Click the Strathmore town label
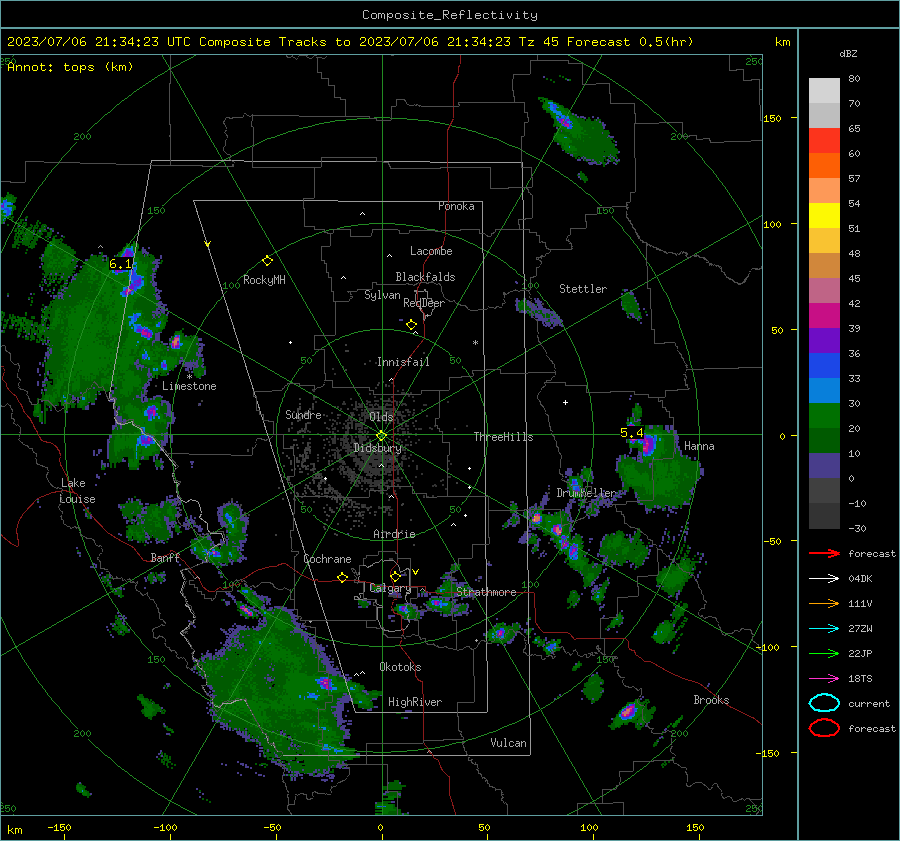 [x=486, y=592]
